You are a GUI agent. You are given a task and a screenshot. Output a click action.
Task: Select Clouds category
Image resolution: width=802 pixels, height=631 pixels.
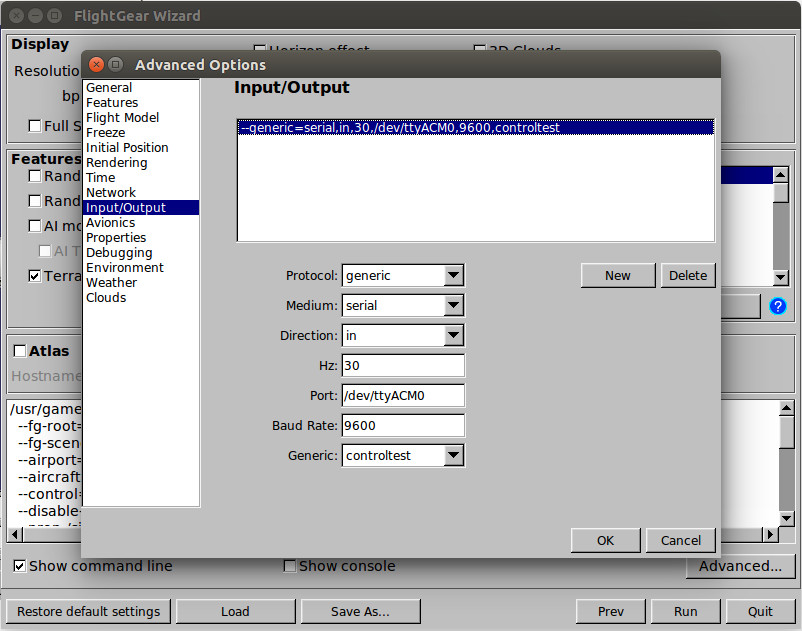click(106, 298)
